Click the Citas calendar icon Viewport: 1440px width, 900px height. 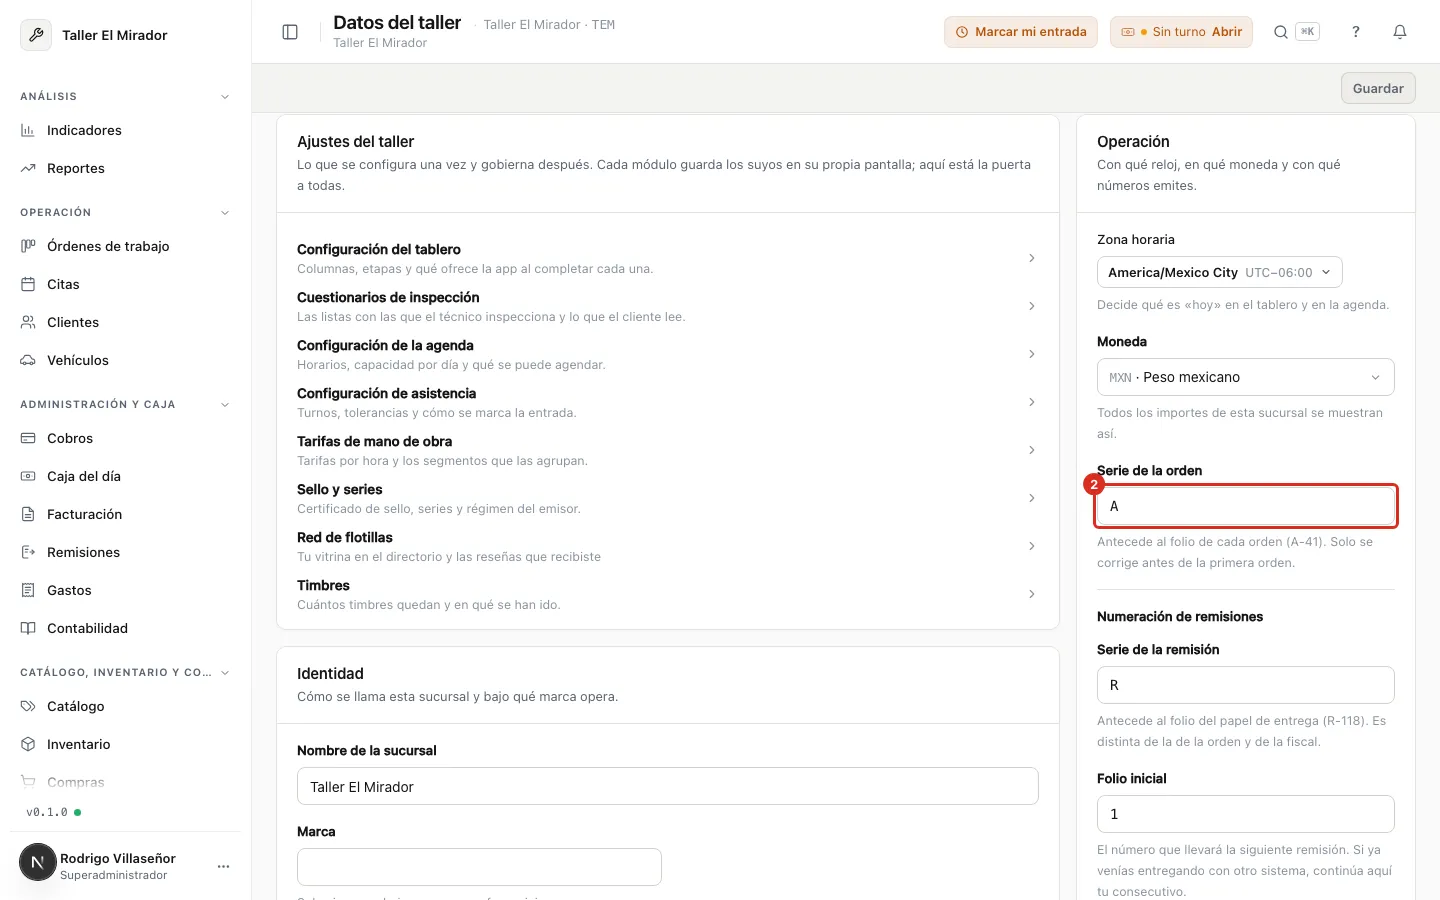(28, 284)
